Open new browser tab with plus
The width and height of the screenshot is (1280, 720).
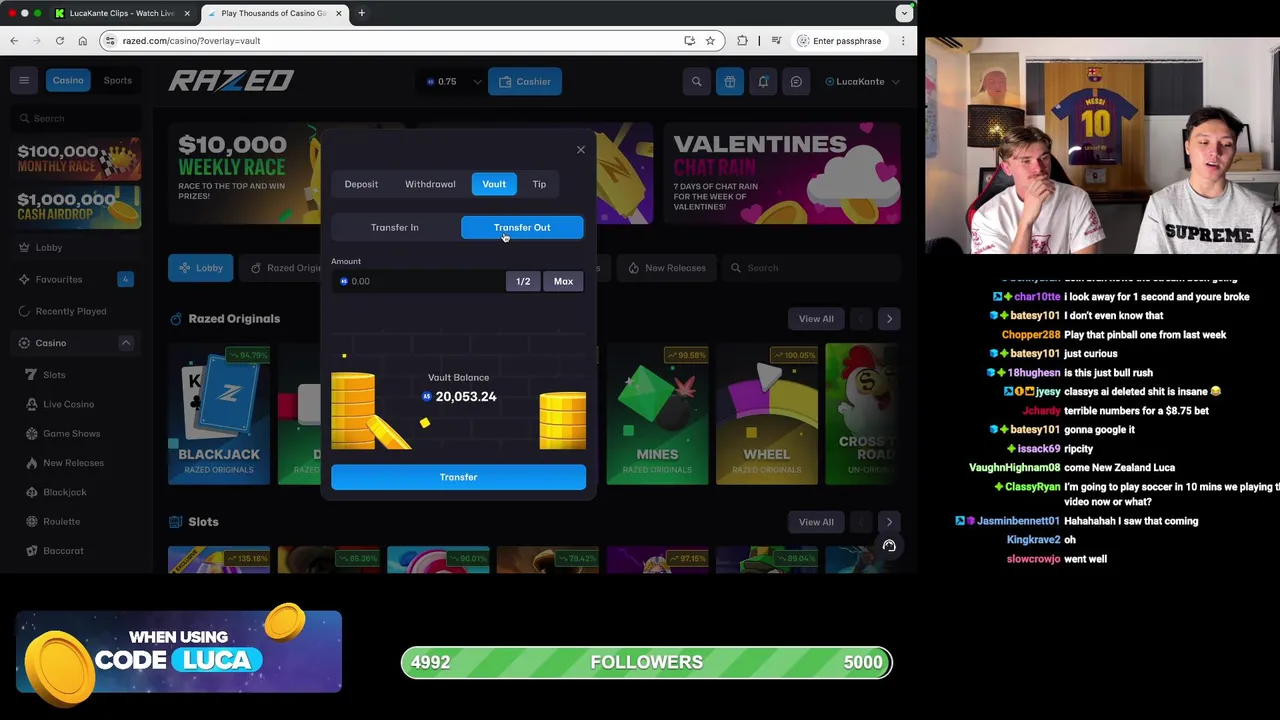click(x=362, y=13)
